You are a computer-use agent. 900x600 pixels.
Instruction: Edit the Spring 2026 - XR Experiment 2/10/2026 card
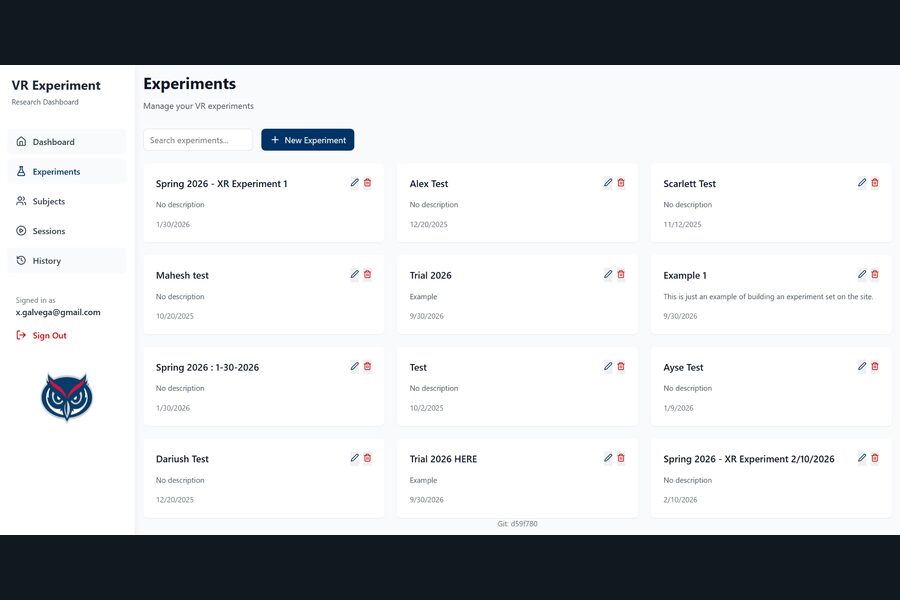[862, 458]
